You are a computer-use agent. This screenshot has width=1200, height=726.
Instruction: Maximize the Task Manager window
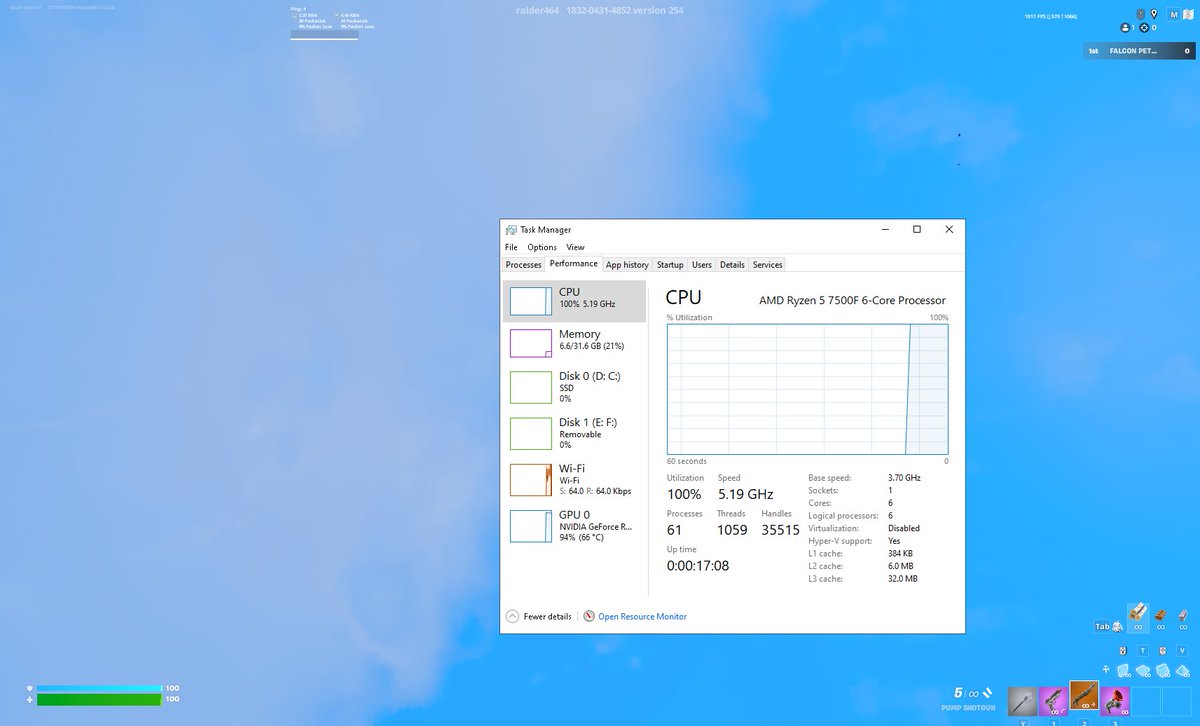[916, 229]
